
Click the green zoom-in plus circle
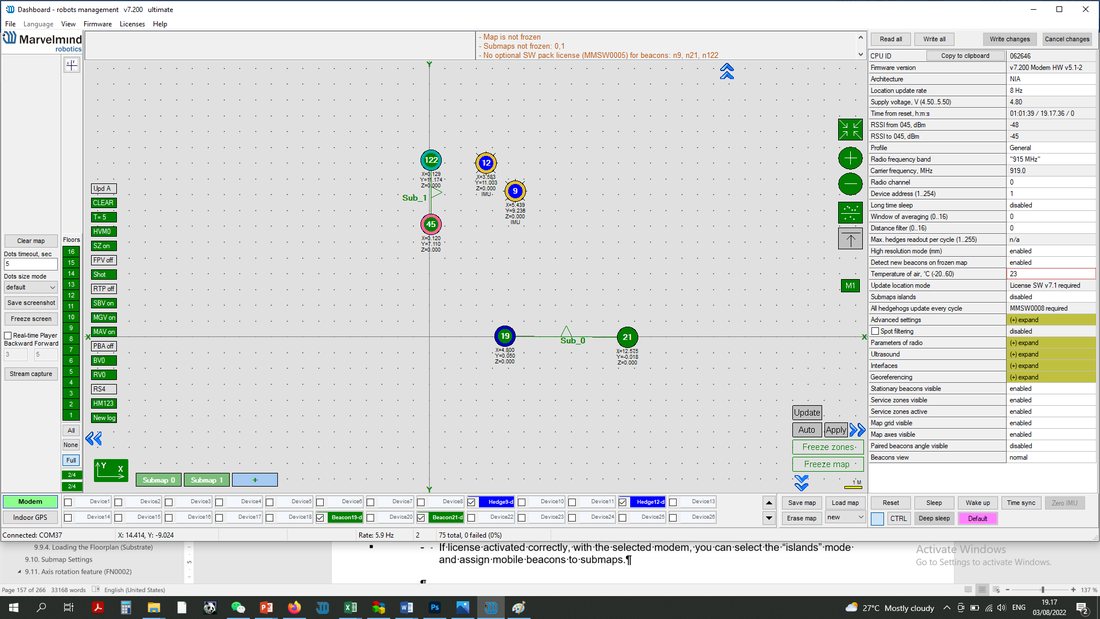tap(850, 158)
